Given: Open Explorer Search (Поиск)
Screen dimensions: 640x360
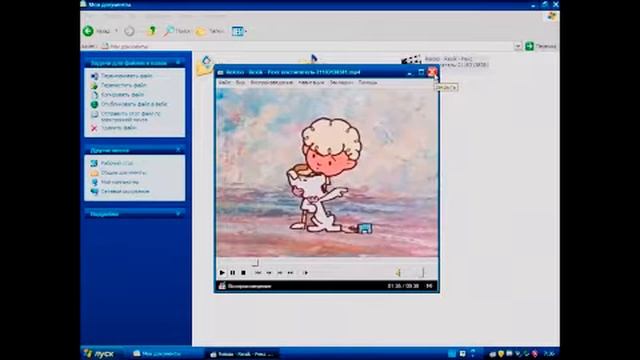Looking at the screenshot, I should 177,31.
